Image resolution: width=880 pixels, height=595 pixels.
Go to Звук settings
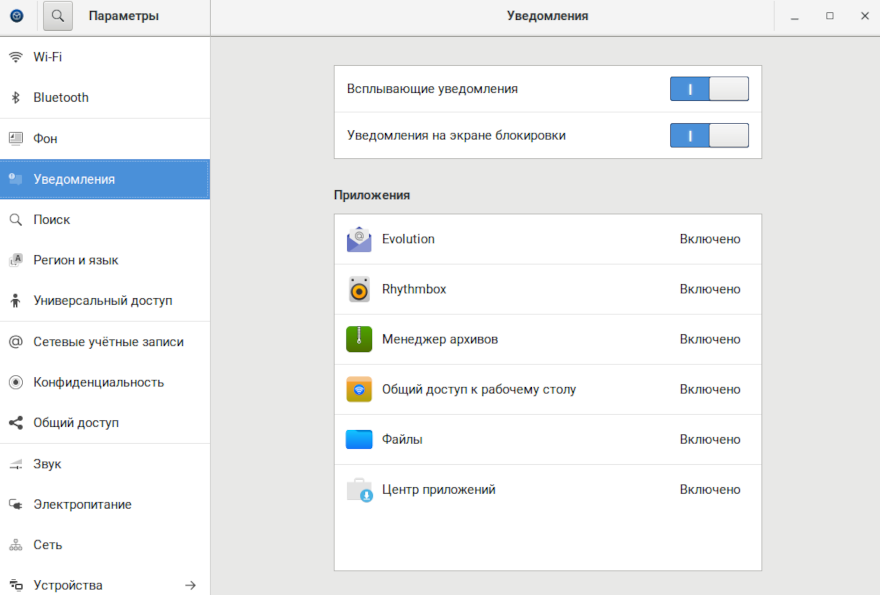[x=48, y=464]
